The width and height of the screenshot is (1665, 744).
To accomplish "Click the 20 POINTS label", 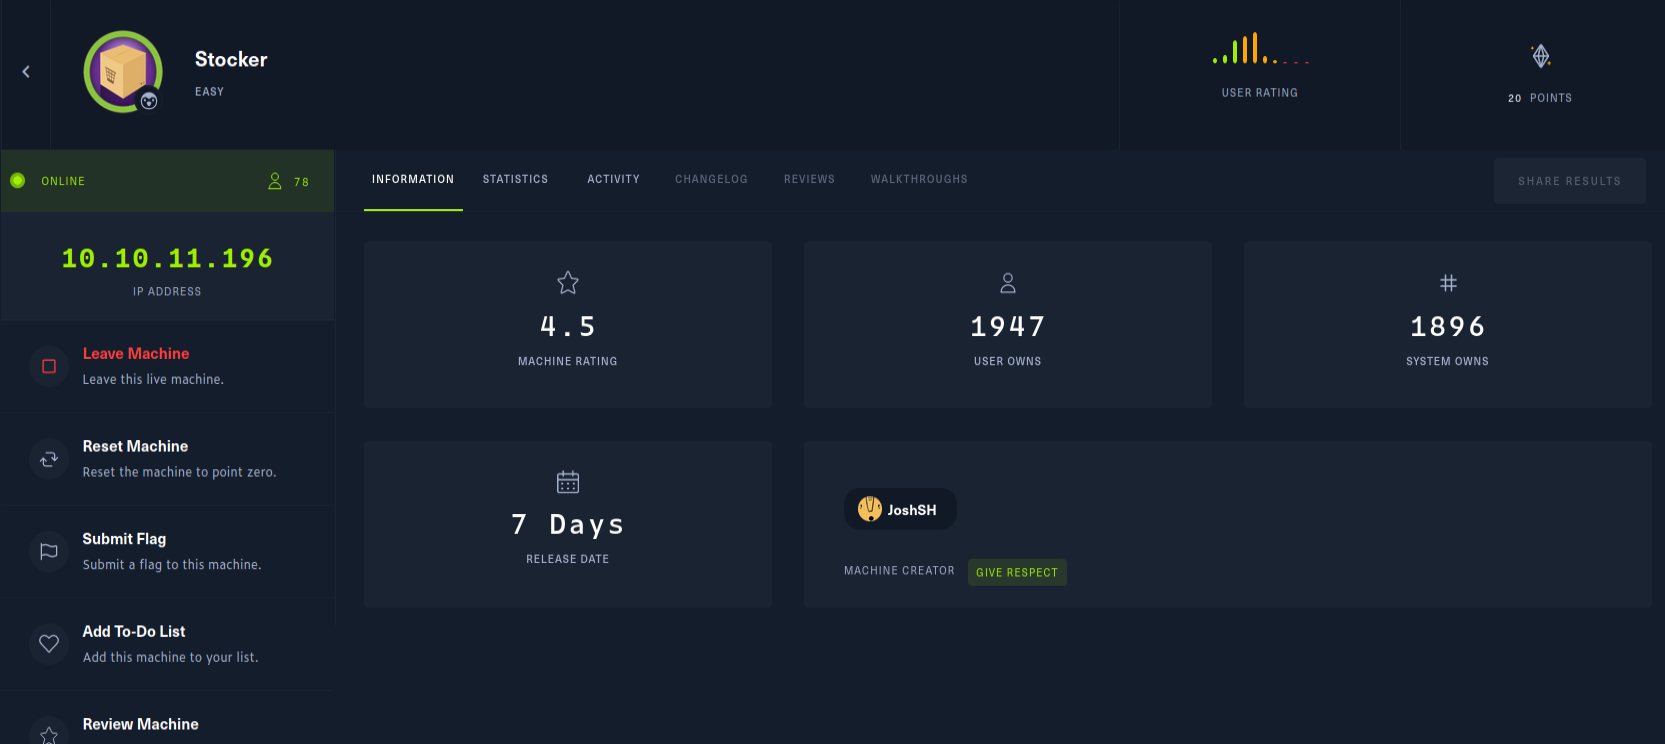I will [x=1540, y=98].
